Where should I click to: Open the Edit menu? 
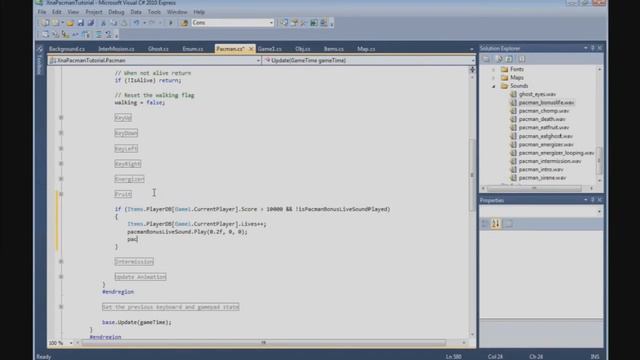click(x=56, y=12)
